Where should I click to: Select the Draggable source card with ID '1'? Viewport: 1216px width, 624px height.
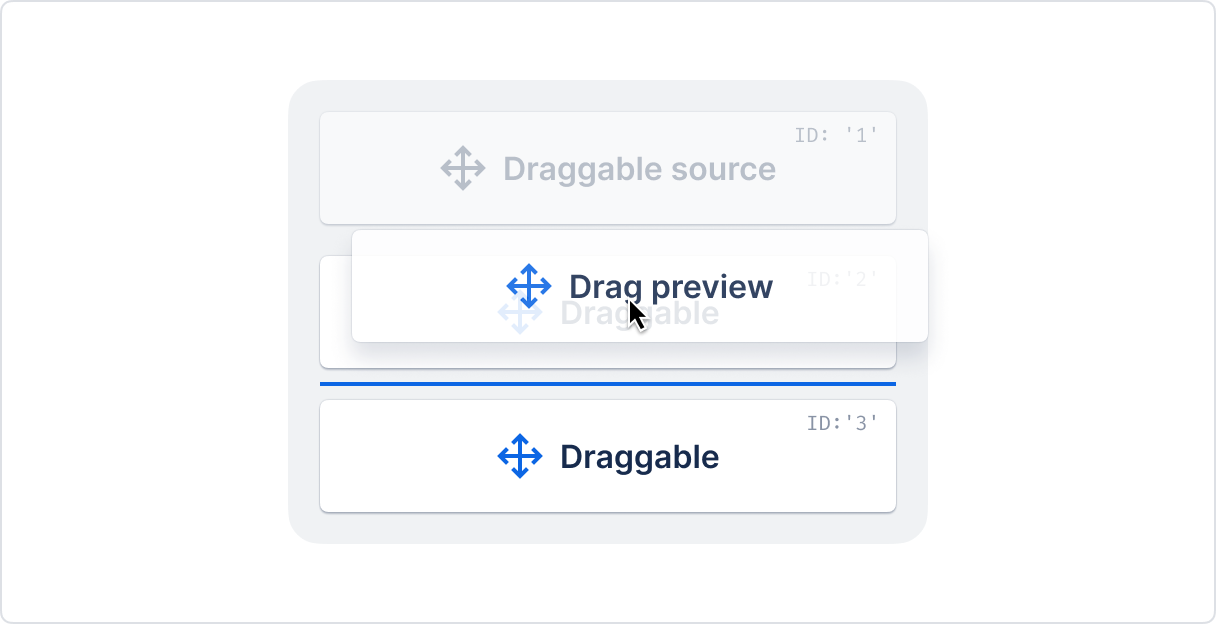[608, 168]
